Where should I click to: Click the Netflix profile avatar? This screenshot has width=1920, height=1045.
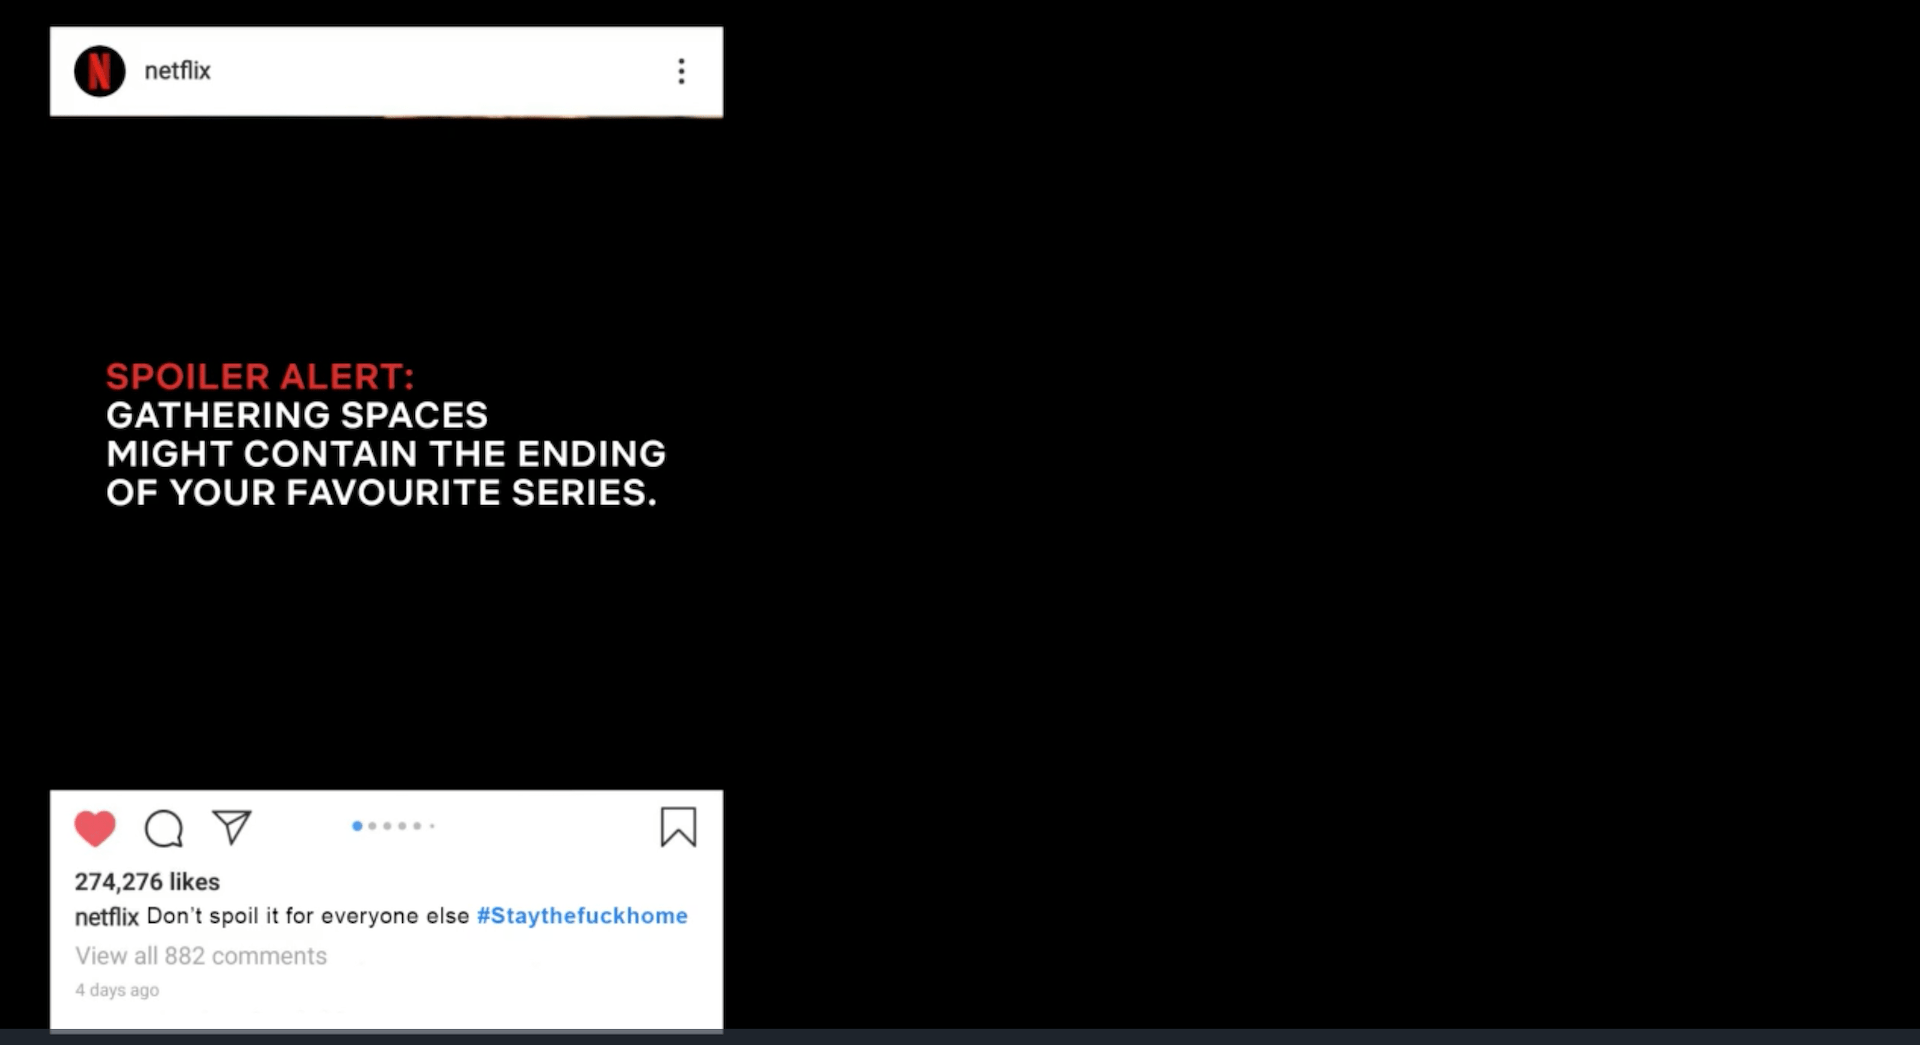(100, 71)
